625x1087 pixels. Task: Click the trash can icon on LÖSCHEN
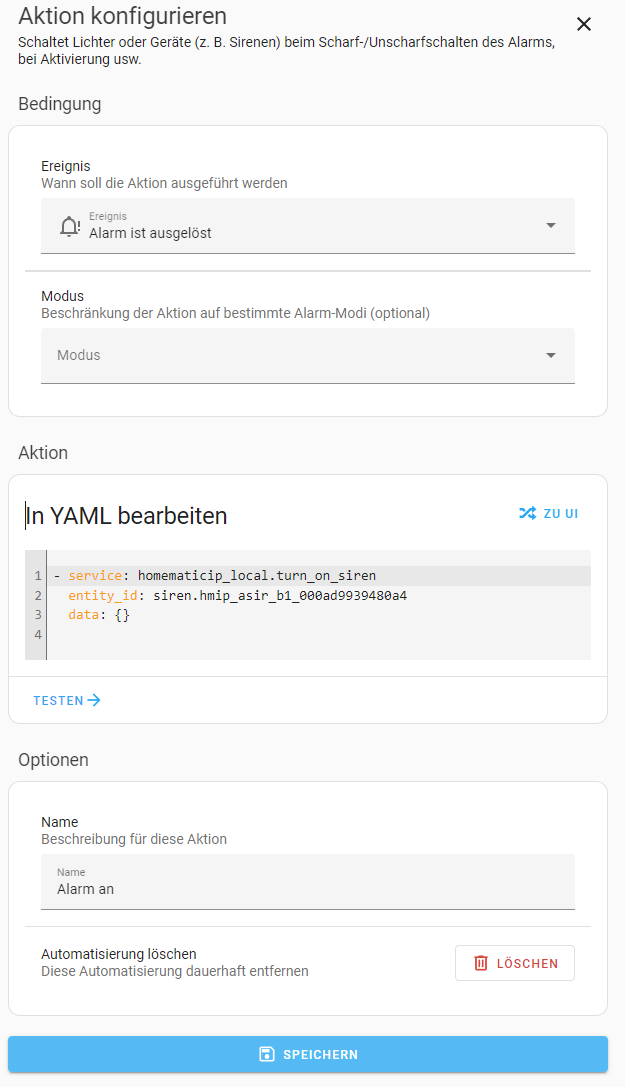[x=481, y=963]
